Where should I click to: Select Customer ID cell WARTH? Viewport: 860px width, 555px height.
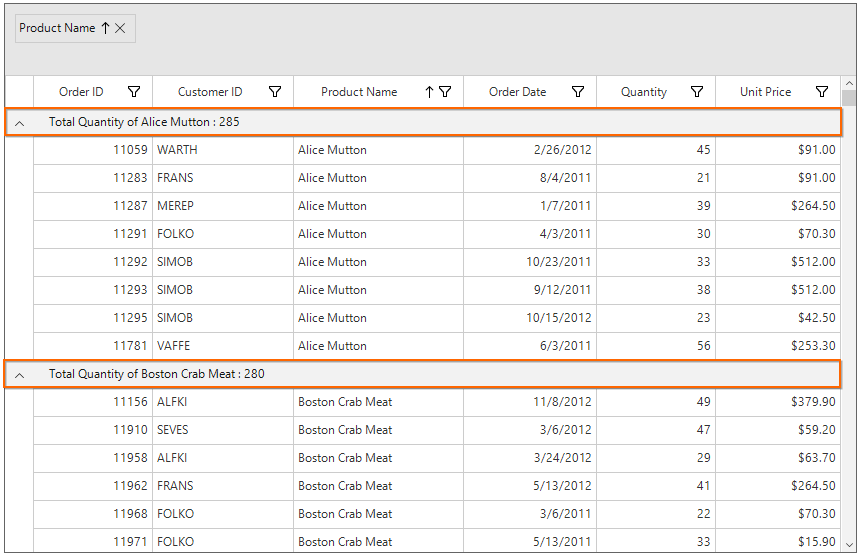223,150
